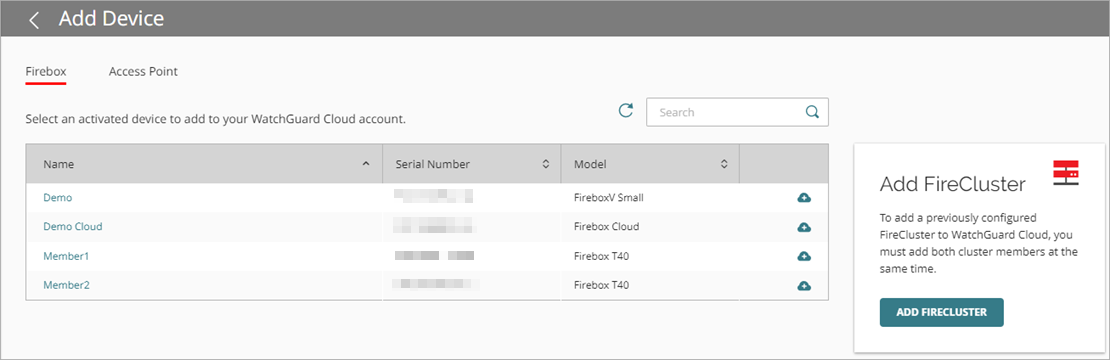The height and width of the screenshot is (360, 1110).
Task: Open the Demo Cloud device link
Action: click(x=73, y=226)
